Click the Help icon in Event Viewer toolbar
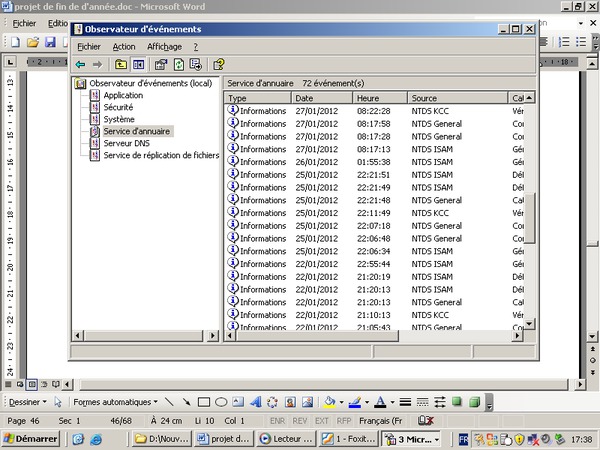Image resolution: width=600 pixels, height=450 pixels. 218,64
